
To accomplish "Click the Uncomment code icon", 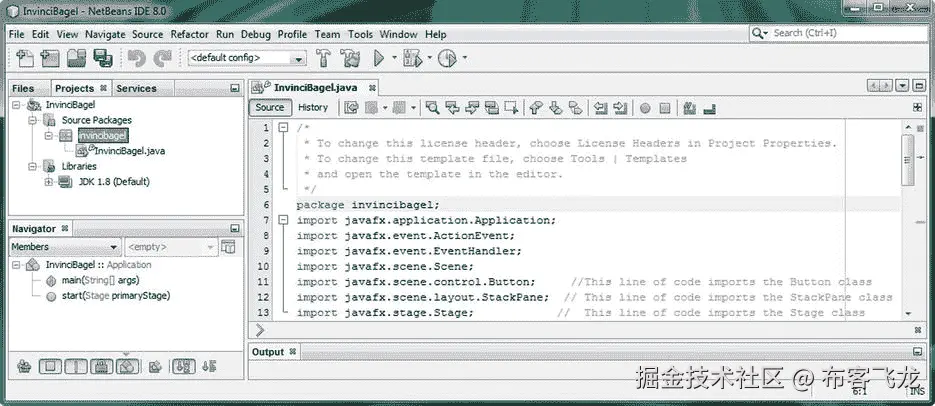I will tap(709, 108).
